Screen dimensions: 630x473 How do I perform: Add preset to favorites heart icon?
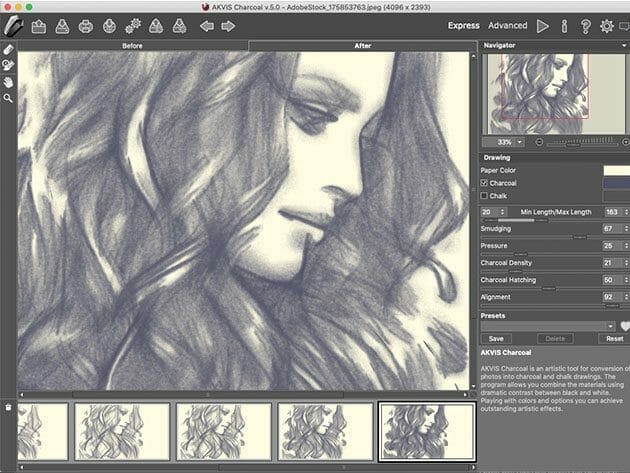624,326
